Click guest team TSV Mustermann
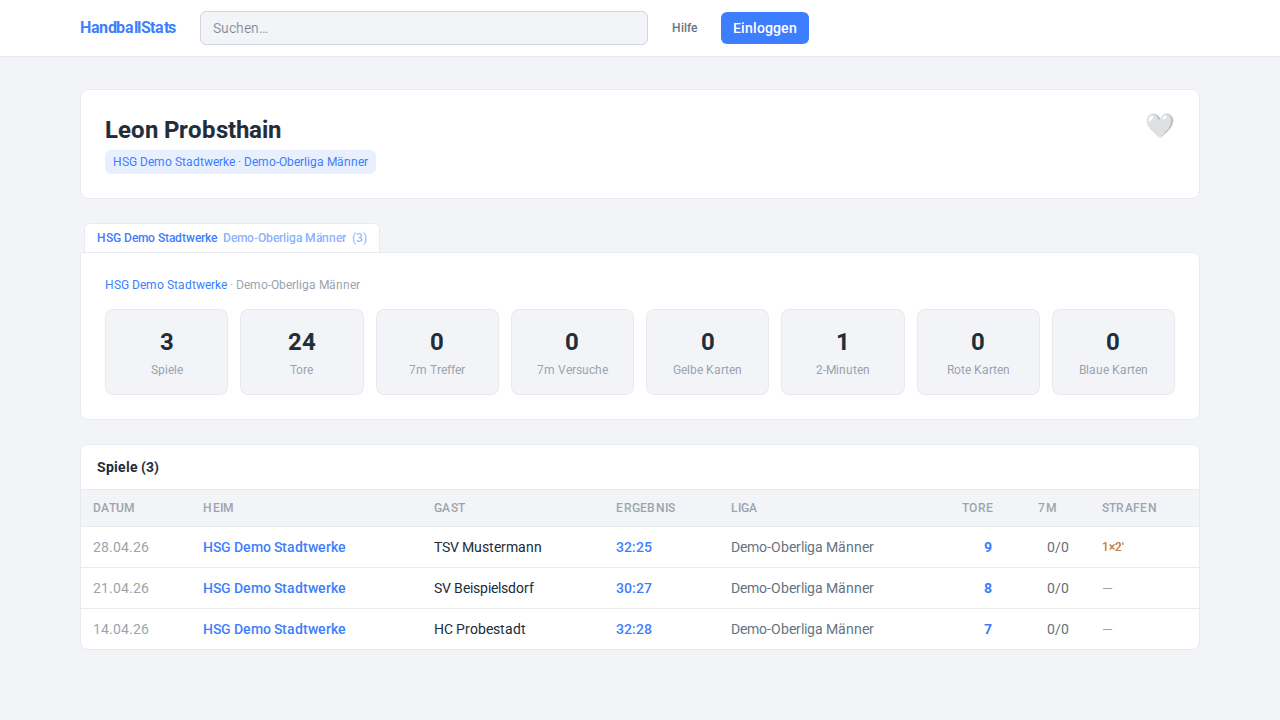1280x720 pixels. [488, 547]
